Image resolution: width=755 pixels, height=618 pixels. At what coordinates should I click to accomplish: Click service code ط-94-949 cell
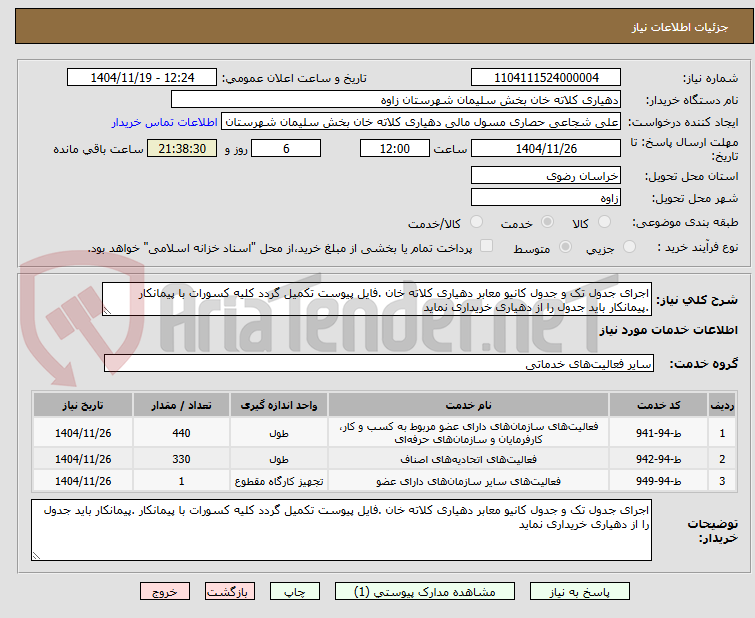[659, 481]
